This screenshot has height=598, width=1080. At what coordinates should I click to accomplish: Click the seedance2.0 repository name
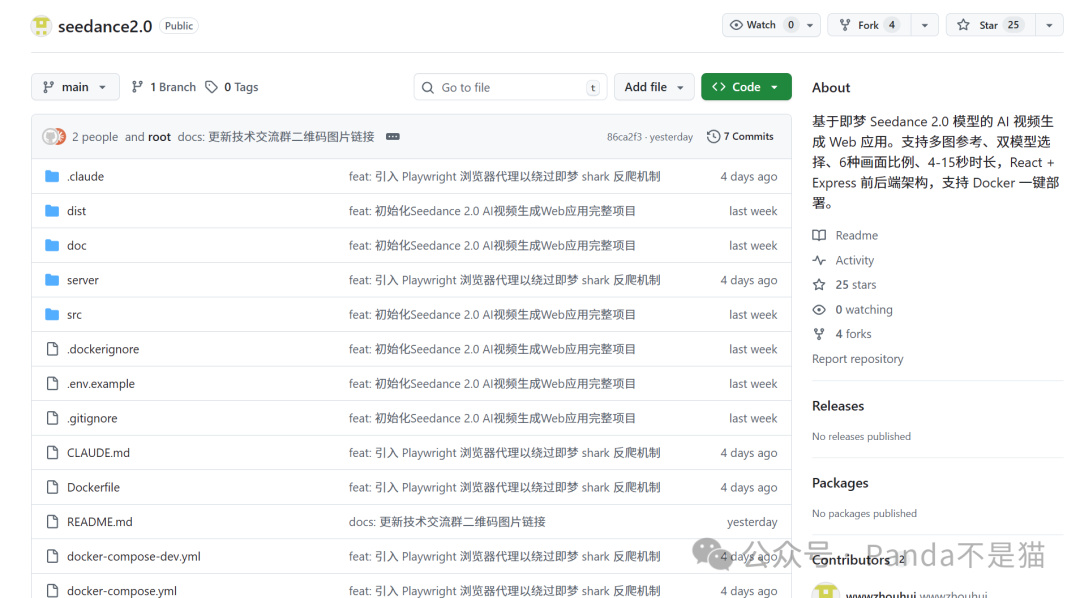click(x=105, y=26)
